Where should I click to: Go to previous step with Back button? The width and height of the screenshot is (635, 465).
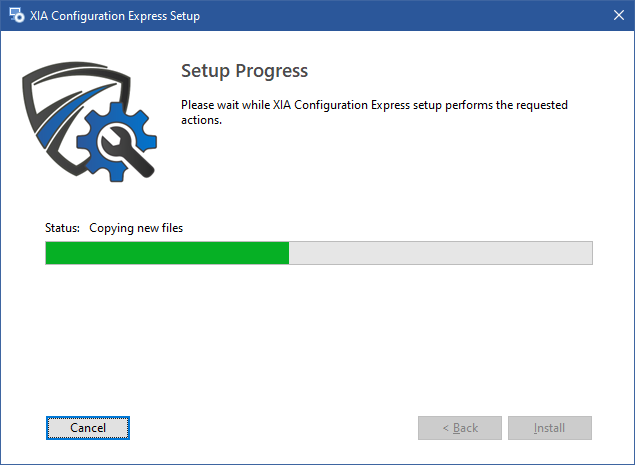tap(460, 428)
